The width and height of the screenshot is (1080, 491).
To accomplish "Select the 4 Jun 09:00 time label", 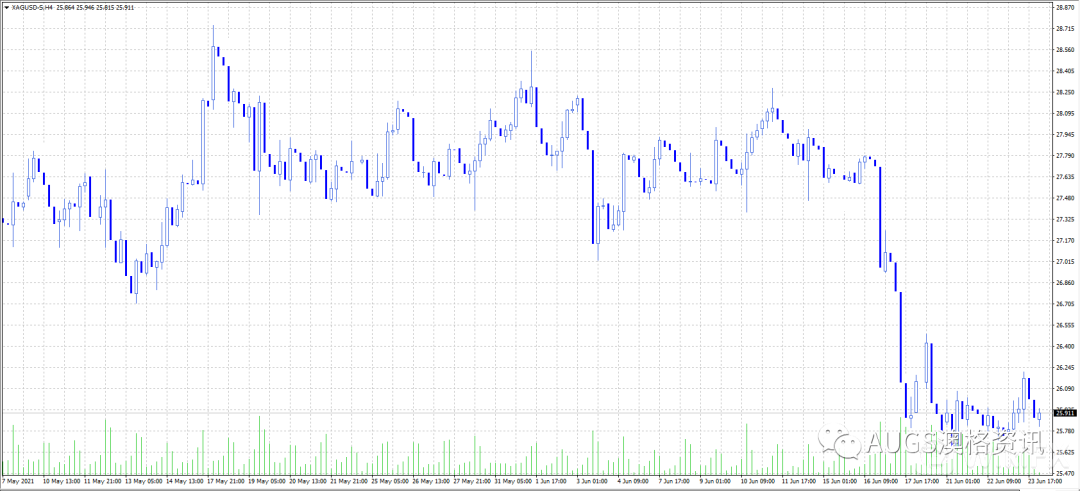I will 634,480.
